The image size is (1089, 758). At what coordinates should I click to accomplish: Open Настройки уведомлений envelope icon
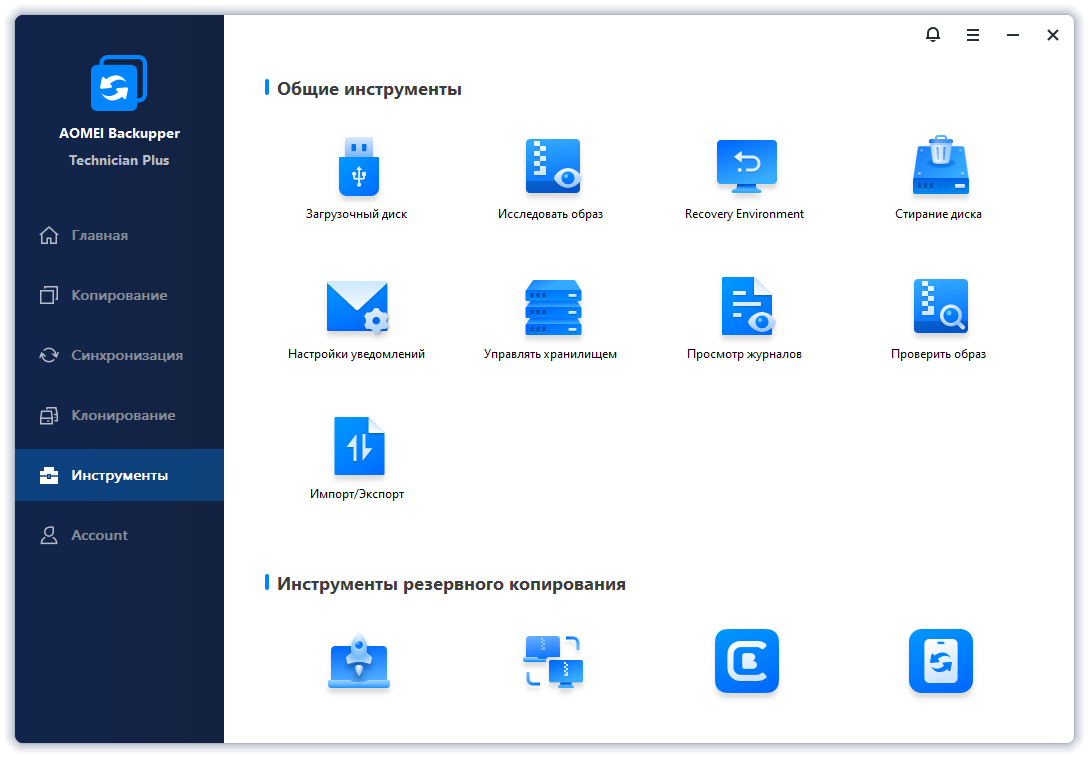[358, 306]
